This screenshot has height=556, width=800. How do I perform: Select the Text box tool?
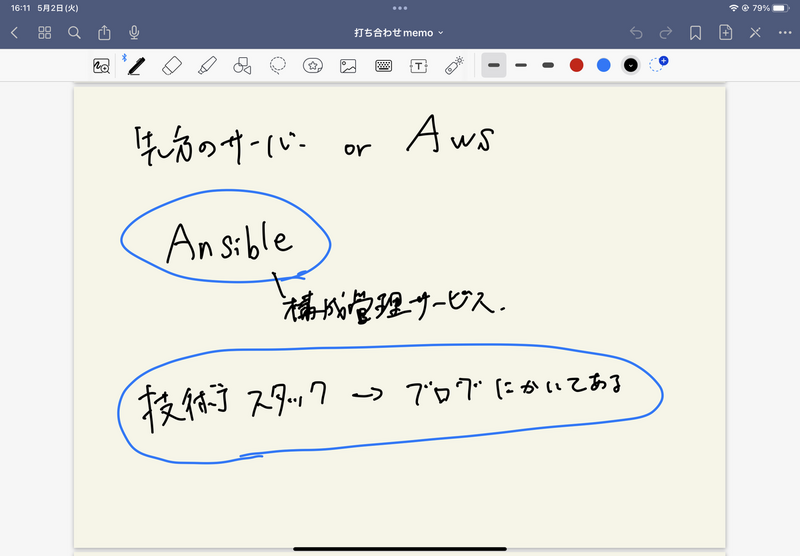419,66
